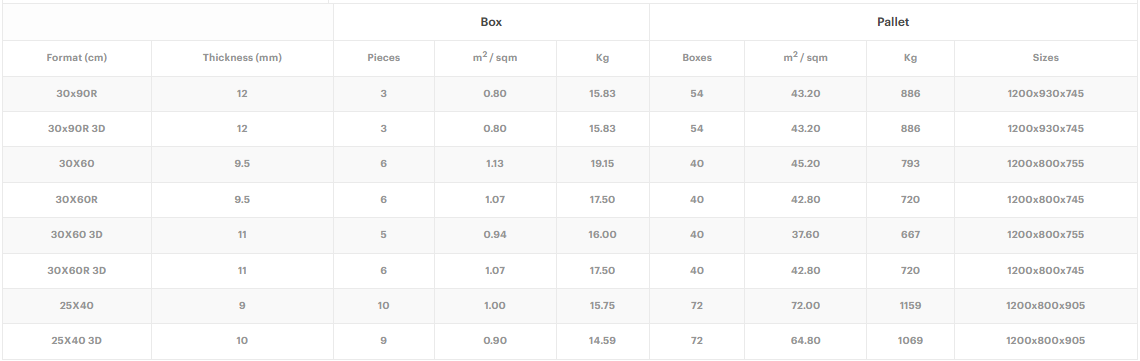Click the 30X60R 3D format row label
1140x361 pixels.
(77, 270)
